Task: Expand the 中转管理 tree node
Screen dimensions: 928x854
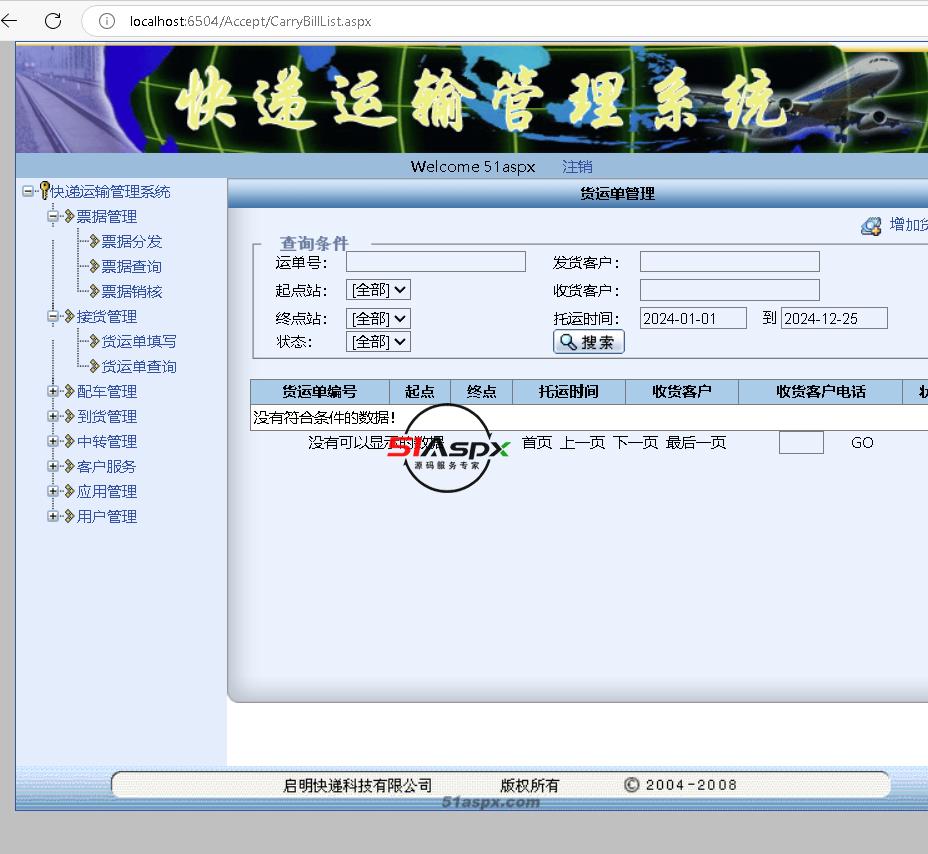Action: tap(53, 441)
